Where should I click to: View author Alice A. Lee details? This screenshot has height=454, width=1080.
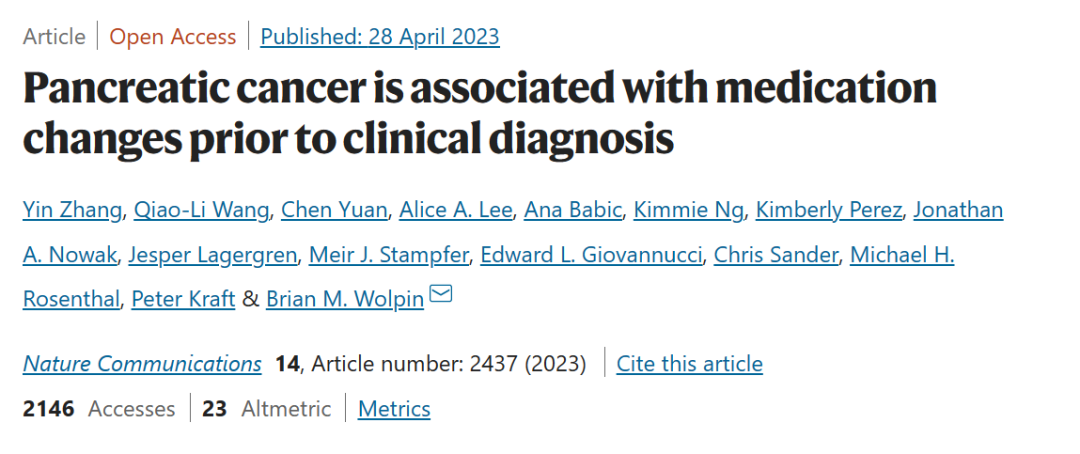point(456,210)
